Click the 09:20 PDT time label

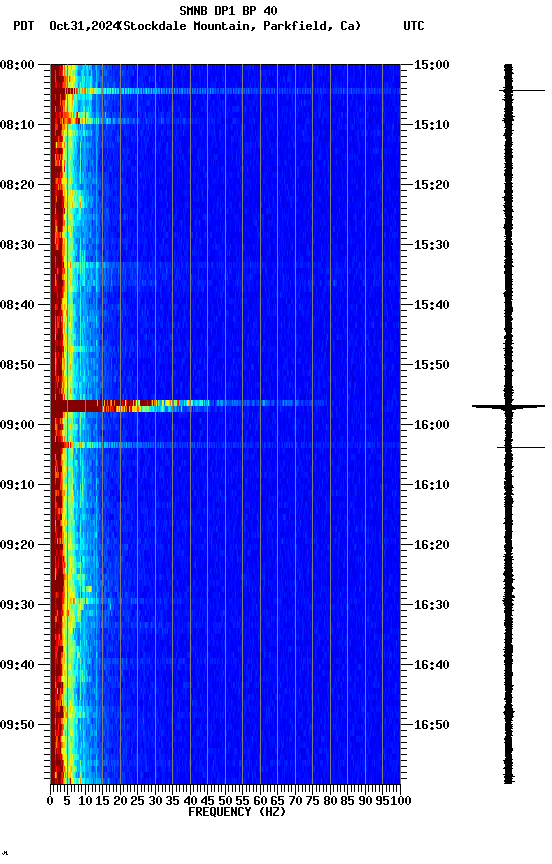coord(17,546)
